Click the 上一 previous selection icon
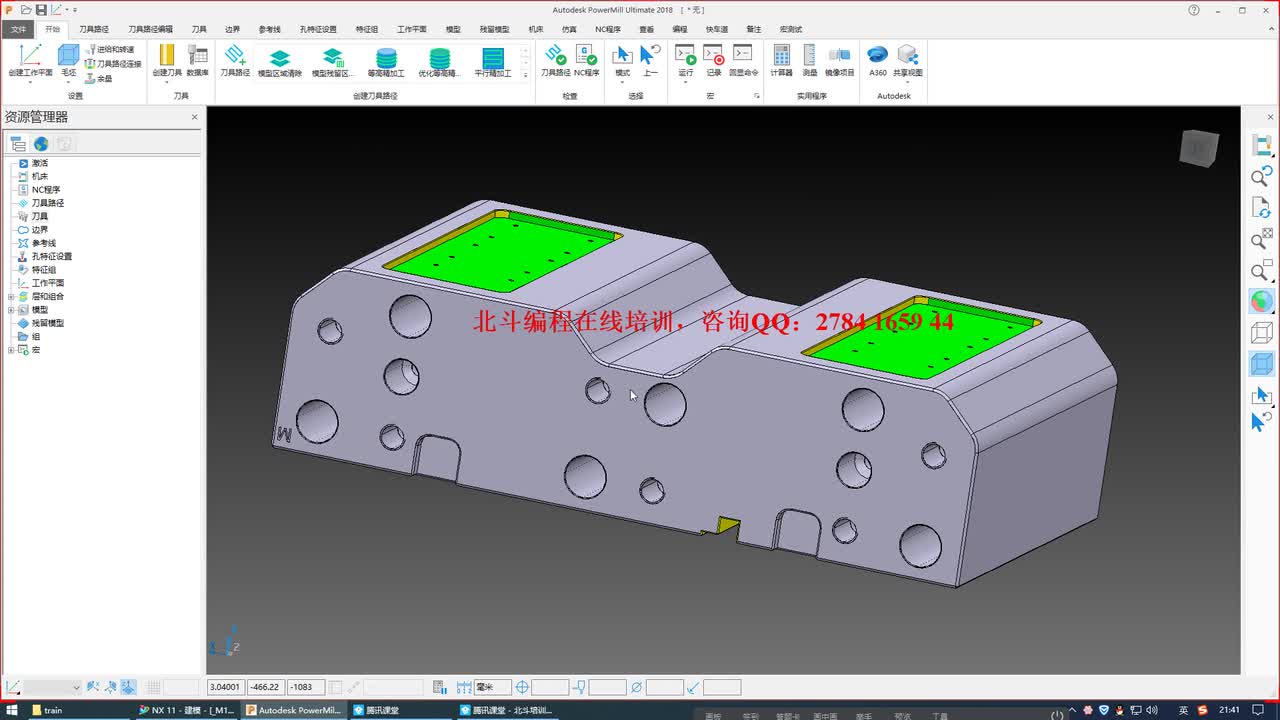The image size is (1280, 720). (650, 56)
